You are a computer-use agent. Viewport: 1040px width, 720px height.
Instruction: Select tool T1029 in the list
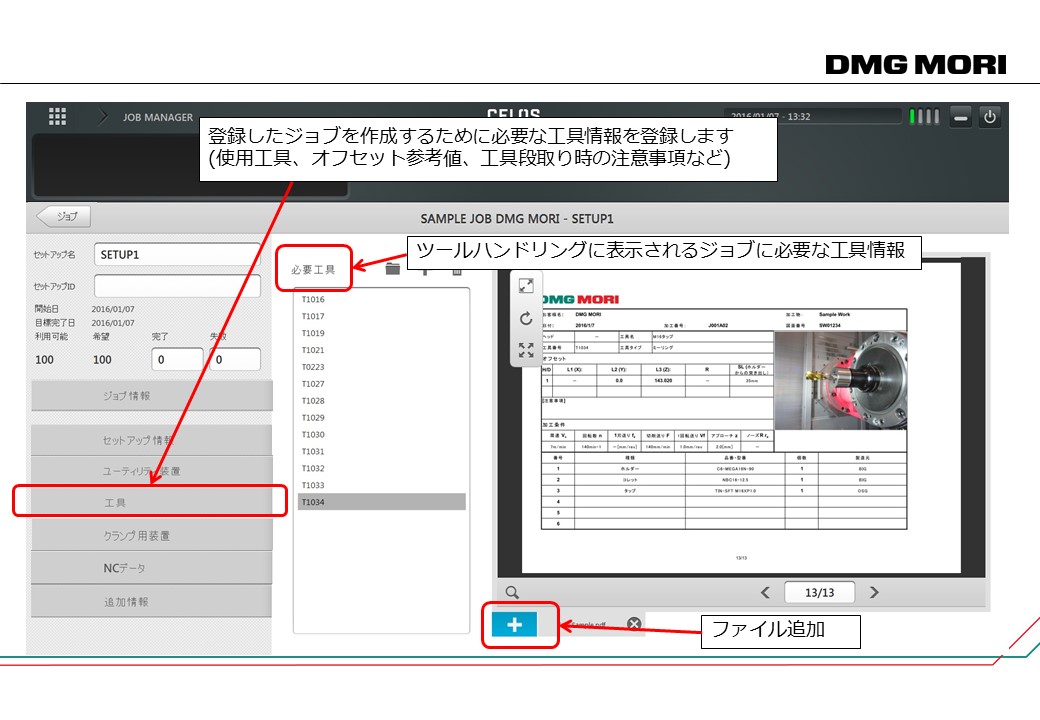pyautogui.click(x=381, y=418)
